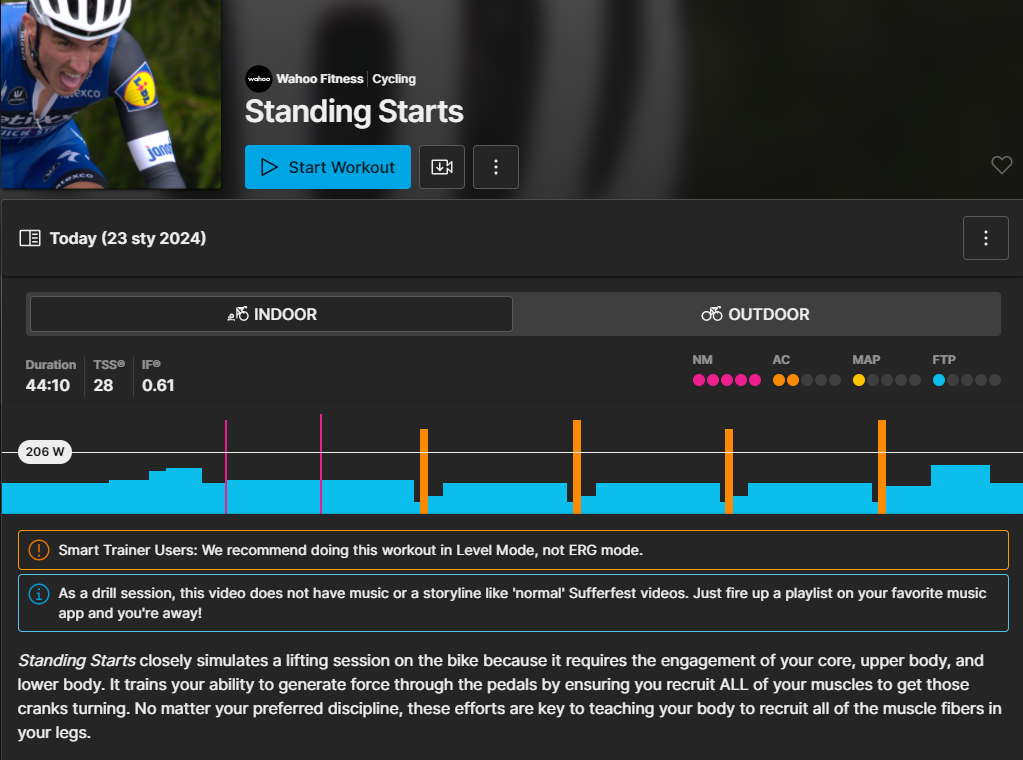The width and height of the screenshot is (1023, 760).
Task: Open the Today schedule three-dot menu
Action: (986, 238)
